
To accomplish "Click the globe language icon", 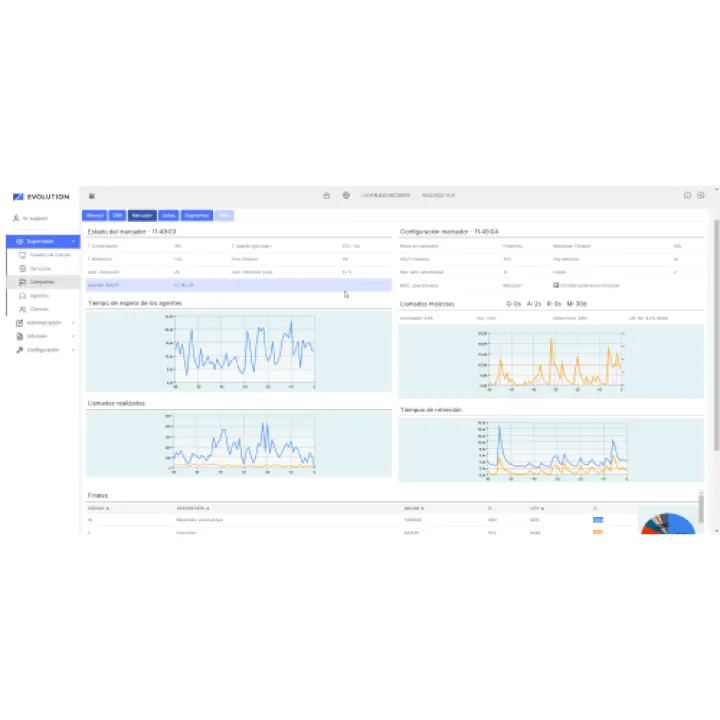I will pos(345,196).
